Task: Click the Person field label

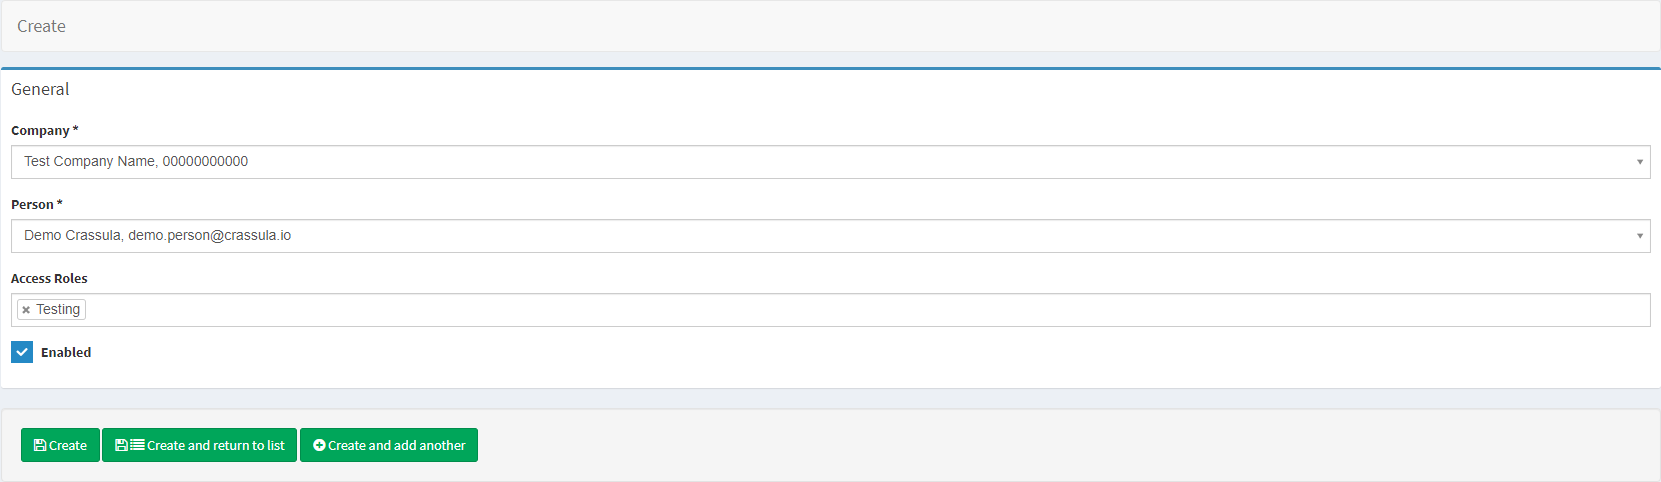Action: click(x=32, y=204)
